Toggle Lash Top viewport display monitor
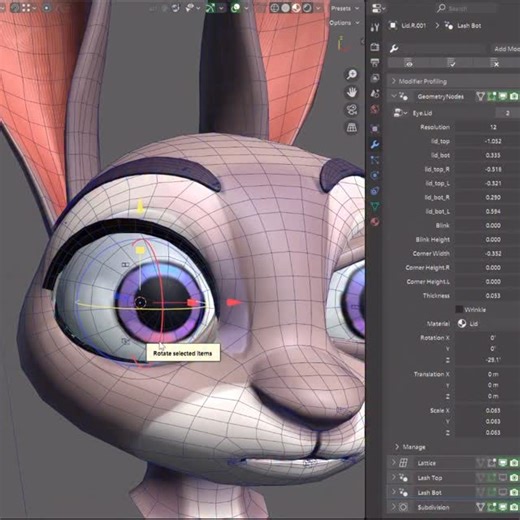This screenshot has height=520, width=520. tap(503, 478)
